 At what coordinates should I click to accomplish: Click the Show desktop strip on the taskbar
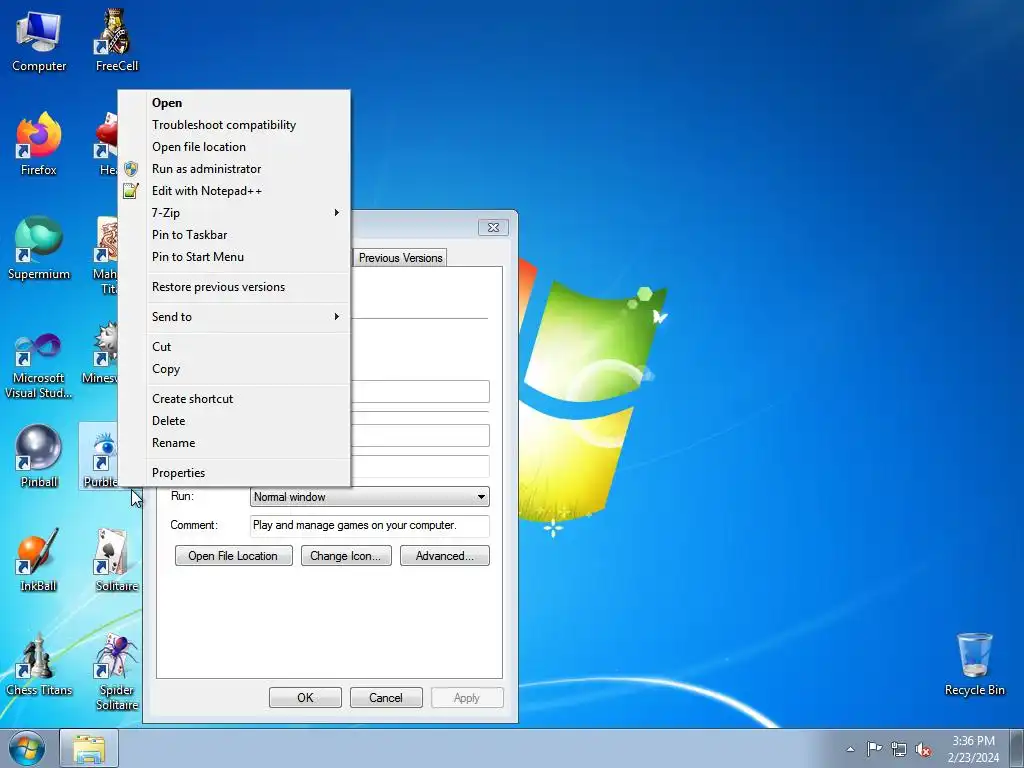coord(1017,748)
